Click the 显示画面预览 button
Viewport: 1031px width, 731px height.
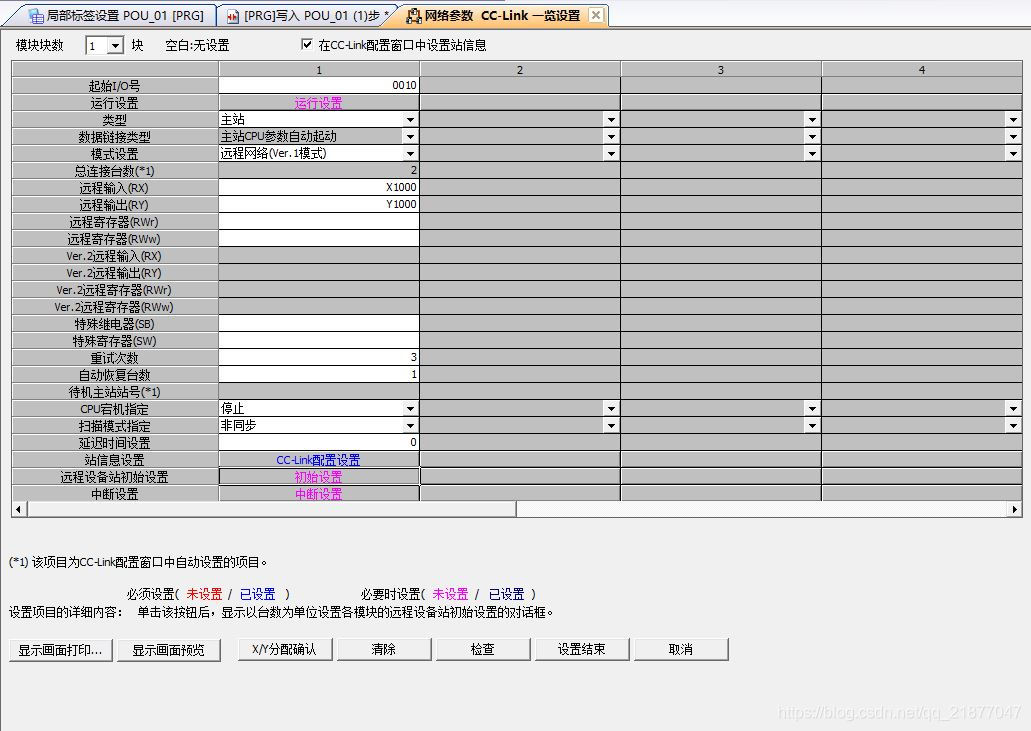(168, 649)
